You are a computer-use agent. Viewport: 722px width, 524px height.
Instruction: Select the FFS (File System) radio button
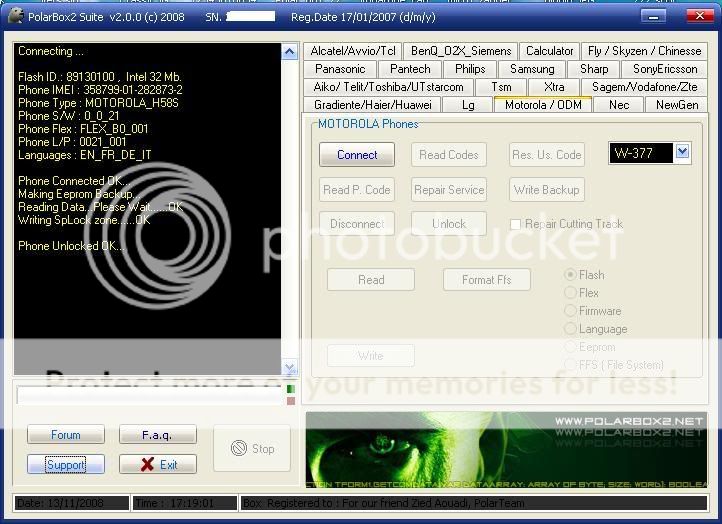[x=570, y=365]
